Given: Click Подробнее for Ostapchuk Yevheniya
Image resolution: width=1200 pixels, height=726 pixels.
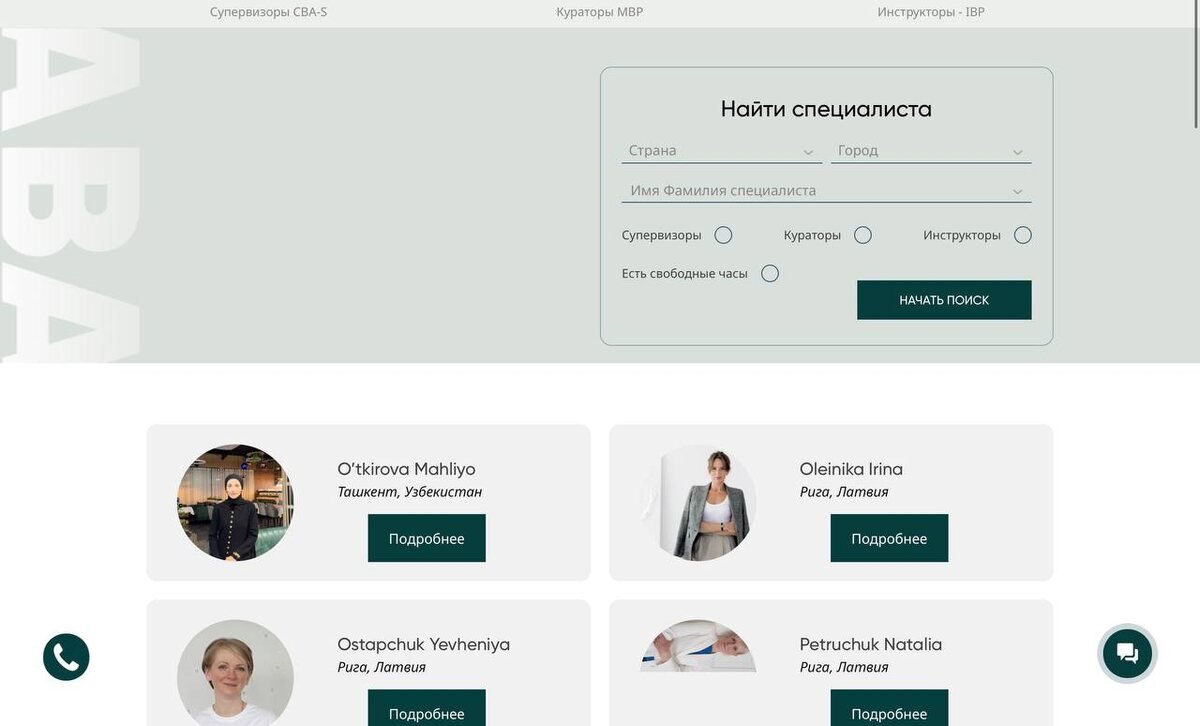Looking at the screenshot, I should tap(427, 708).
